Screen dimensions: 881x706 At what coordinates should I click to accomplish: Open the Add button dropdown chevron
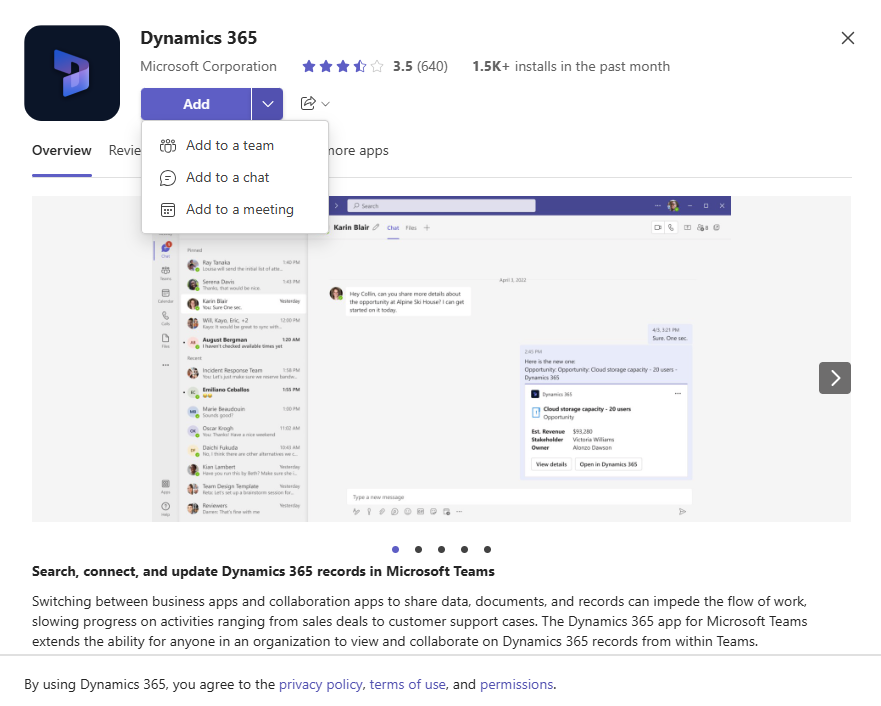coord(267,103)
